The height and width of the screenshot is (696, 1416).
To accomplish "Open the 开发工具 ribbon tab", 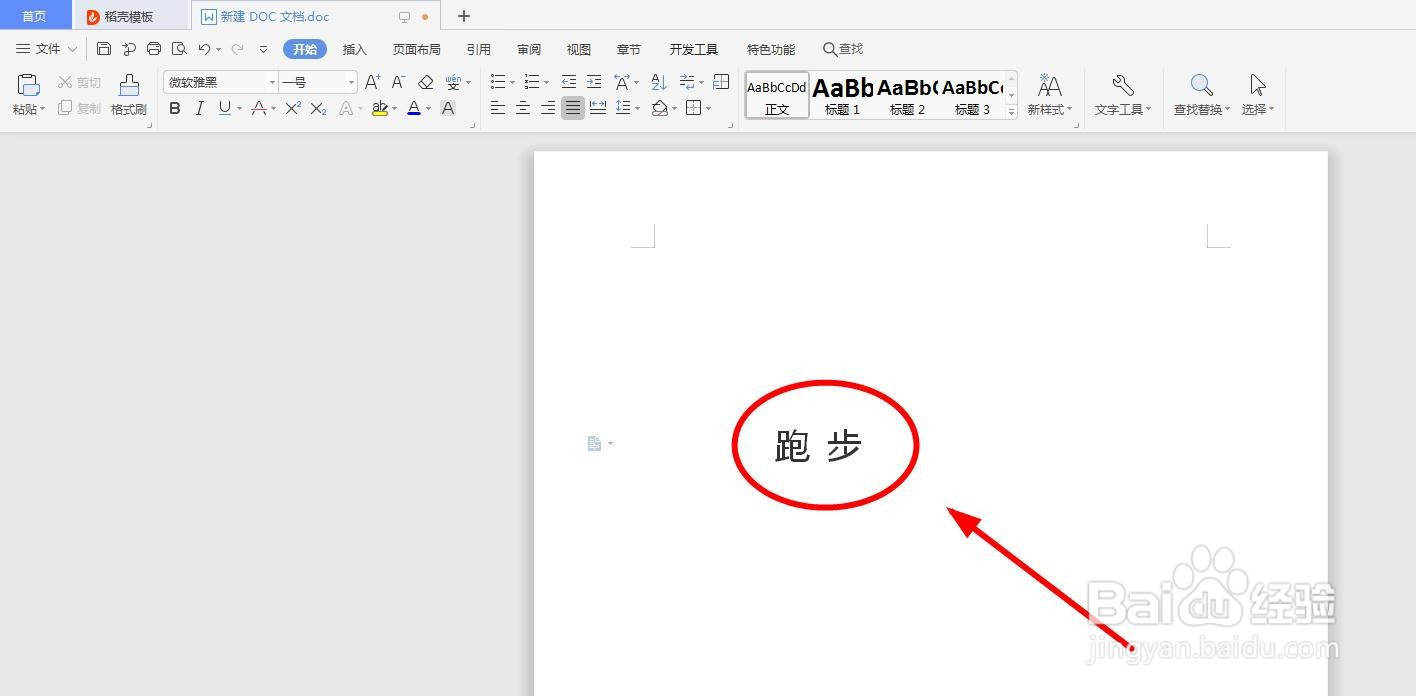I will tap(694, 49).
